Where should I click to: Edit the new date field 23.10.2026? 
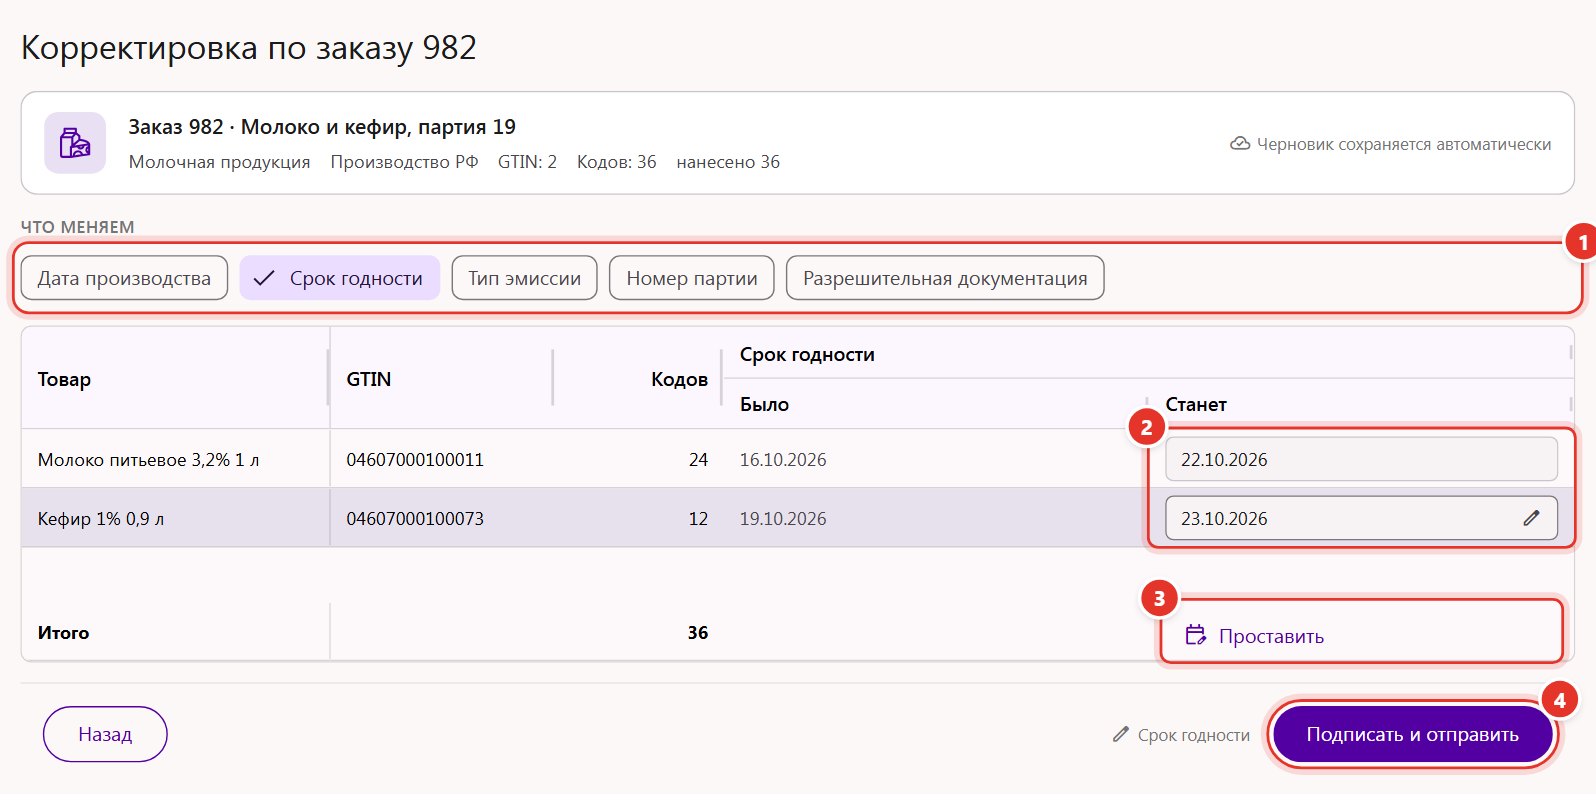1361,518
